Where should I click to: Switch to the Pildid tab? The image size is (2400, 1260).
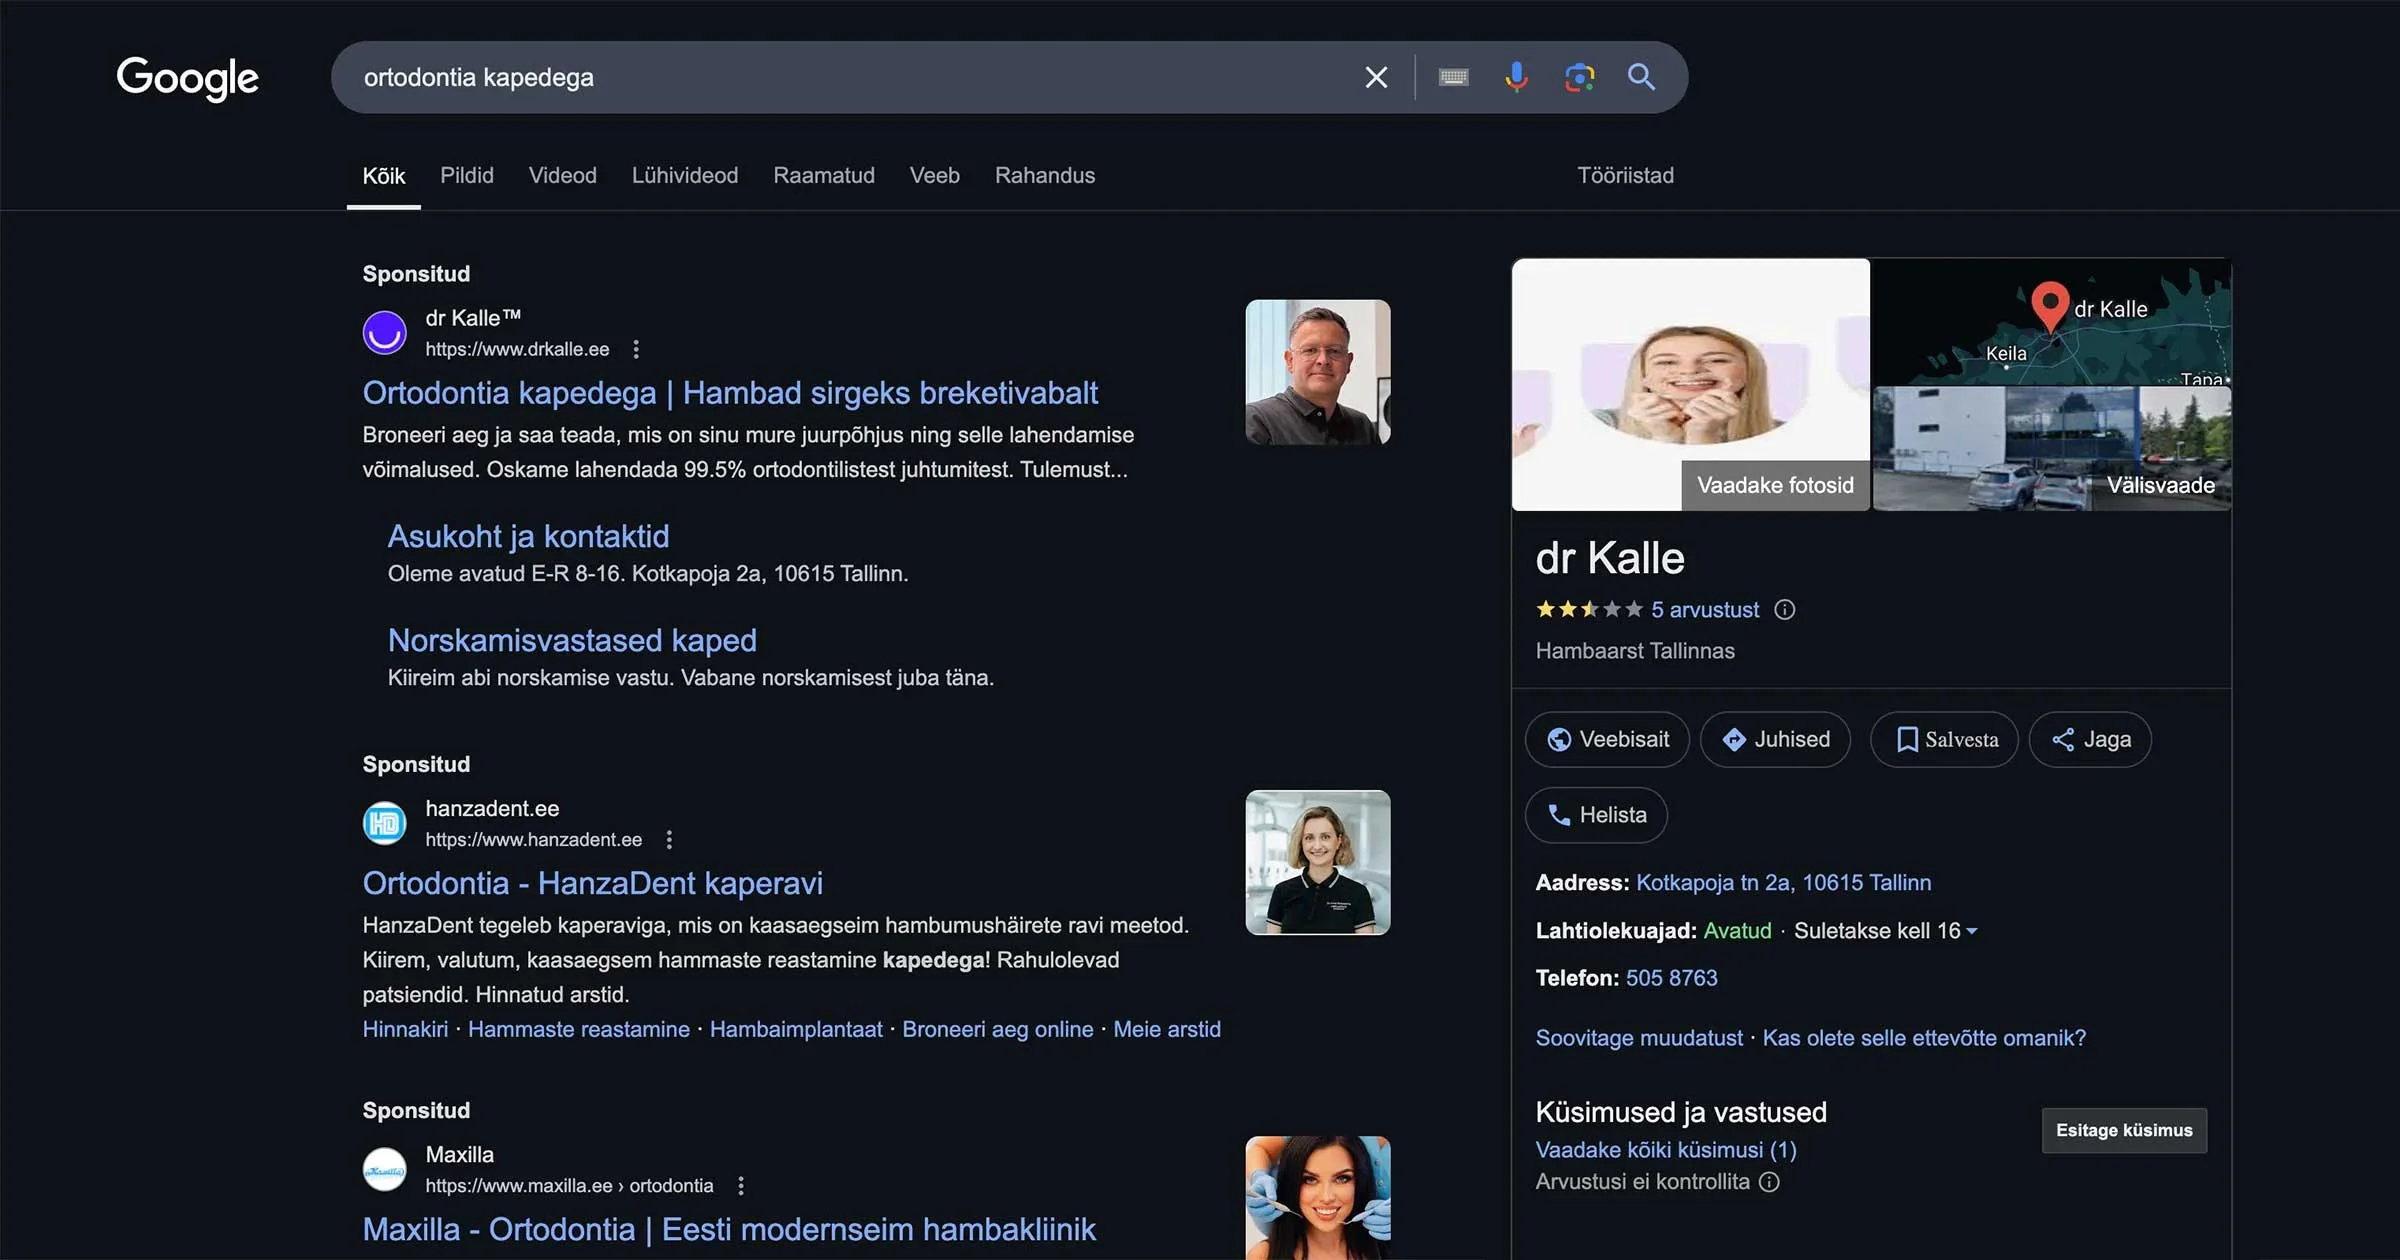(x=467, y=175)
